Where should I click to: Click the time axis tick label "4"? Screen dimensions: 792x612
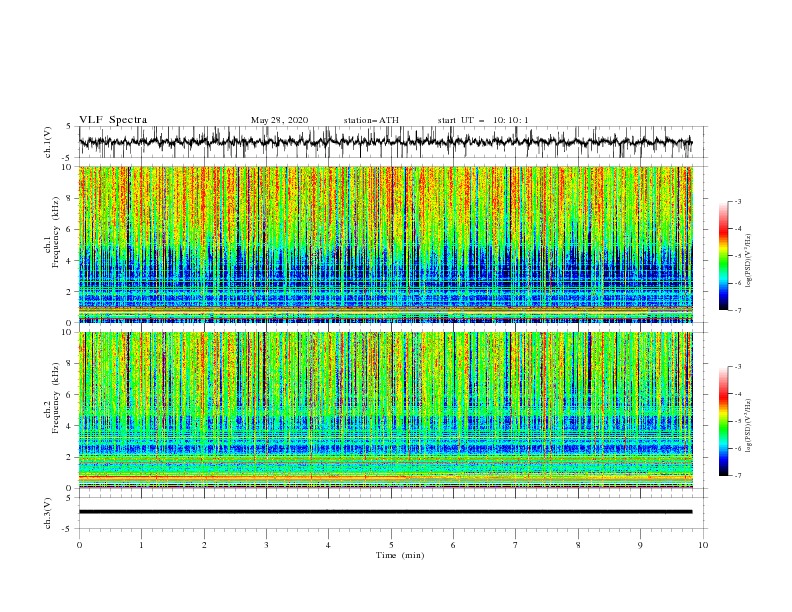tap(328, 545)
